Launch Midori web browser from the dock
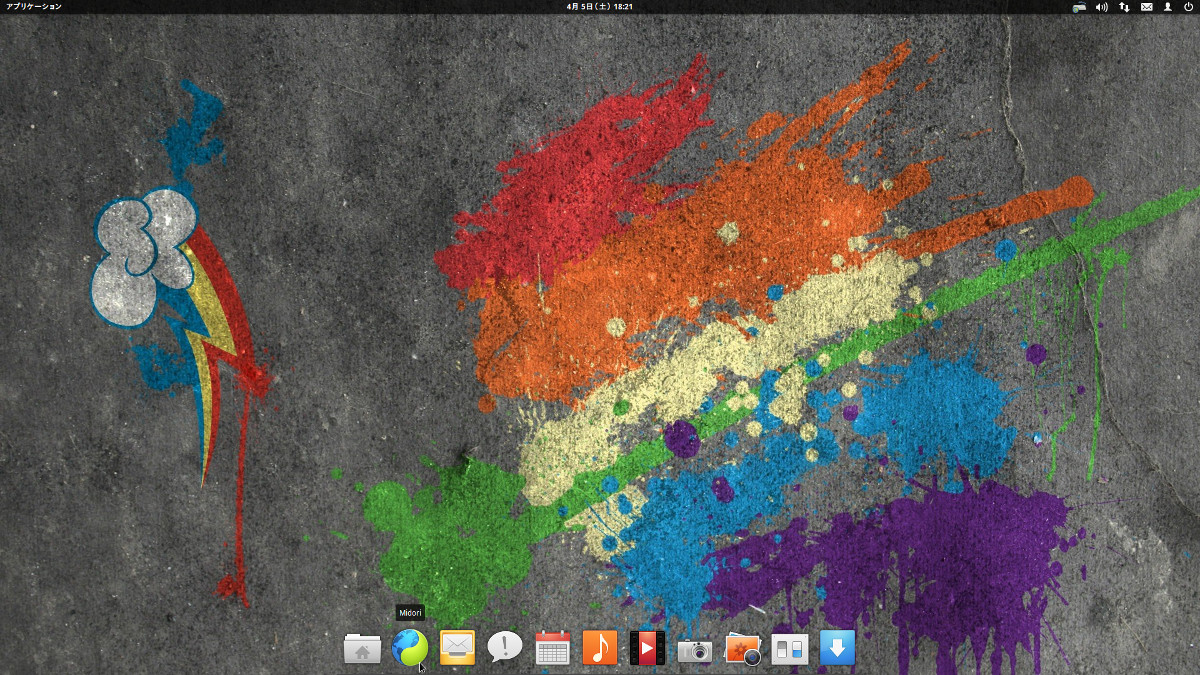The height and width of the screenshot is (675, 1200). coord(410,649)
